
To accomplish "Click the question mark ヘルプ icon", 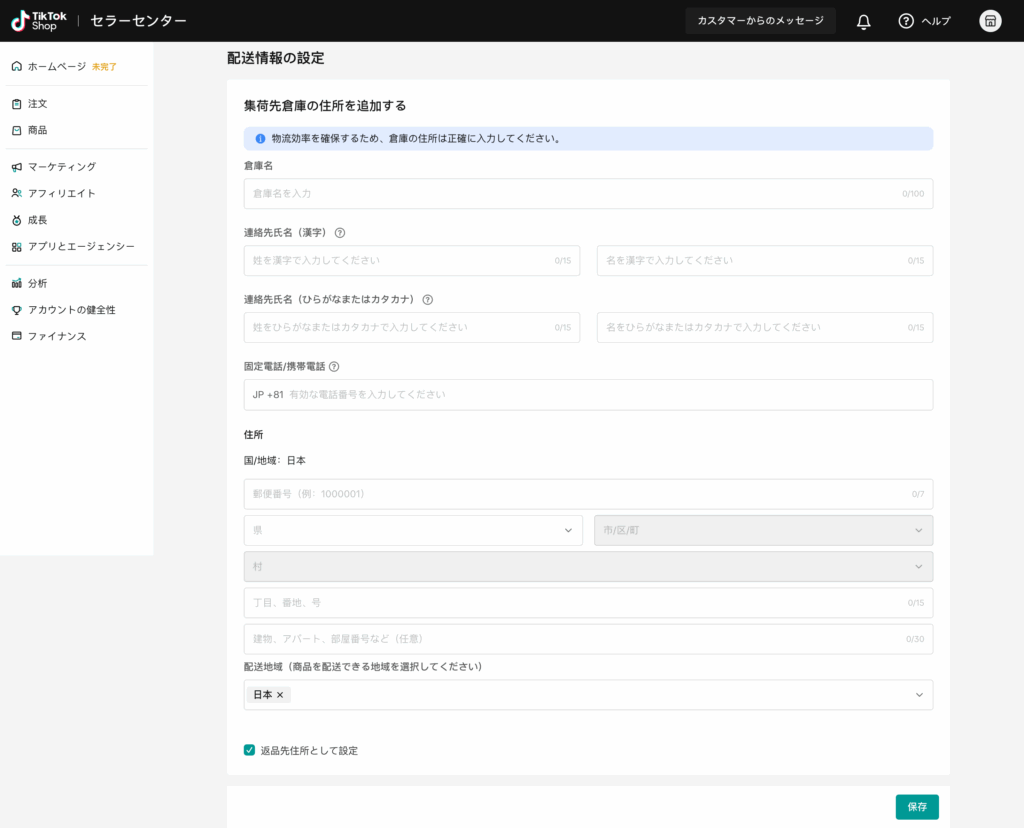I will 906,21.
